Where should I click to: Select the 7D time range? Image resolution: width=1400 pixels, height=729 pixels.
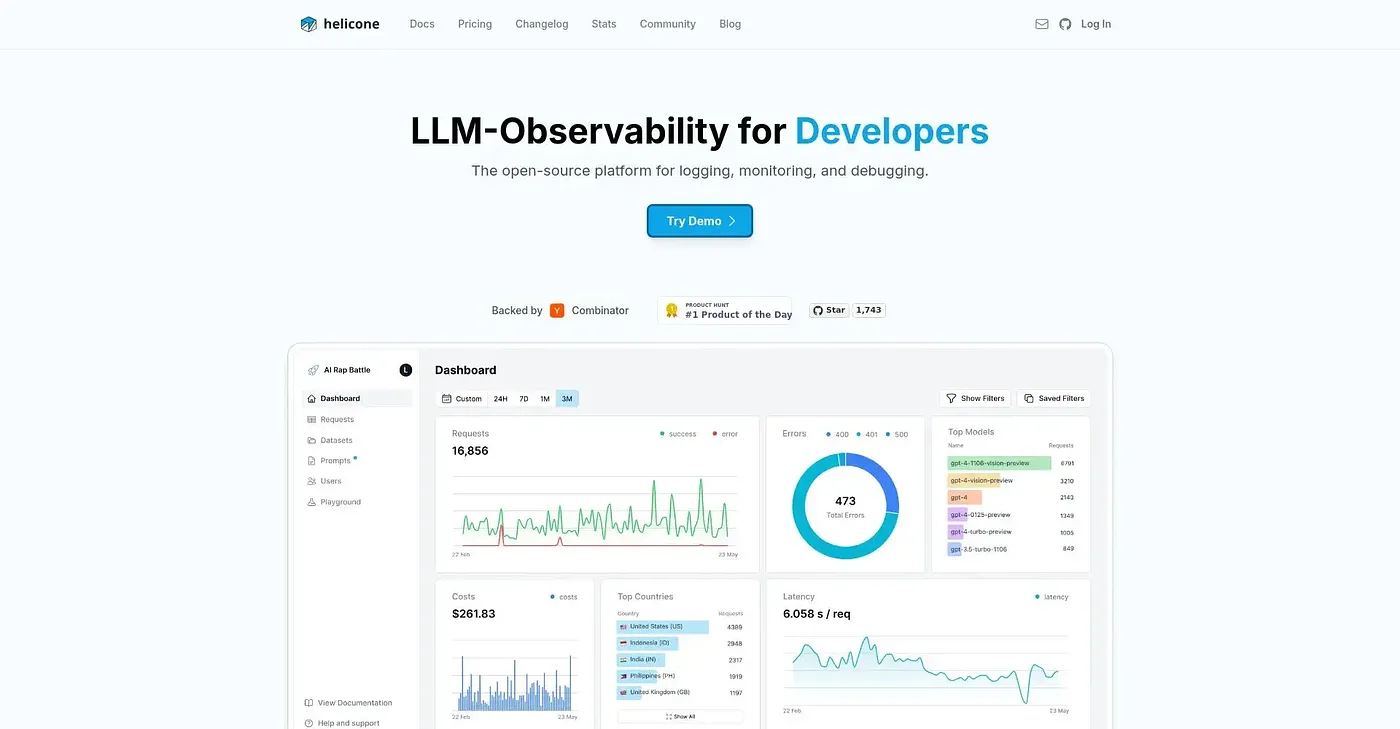(x=524, y=399)
